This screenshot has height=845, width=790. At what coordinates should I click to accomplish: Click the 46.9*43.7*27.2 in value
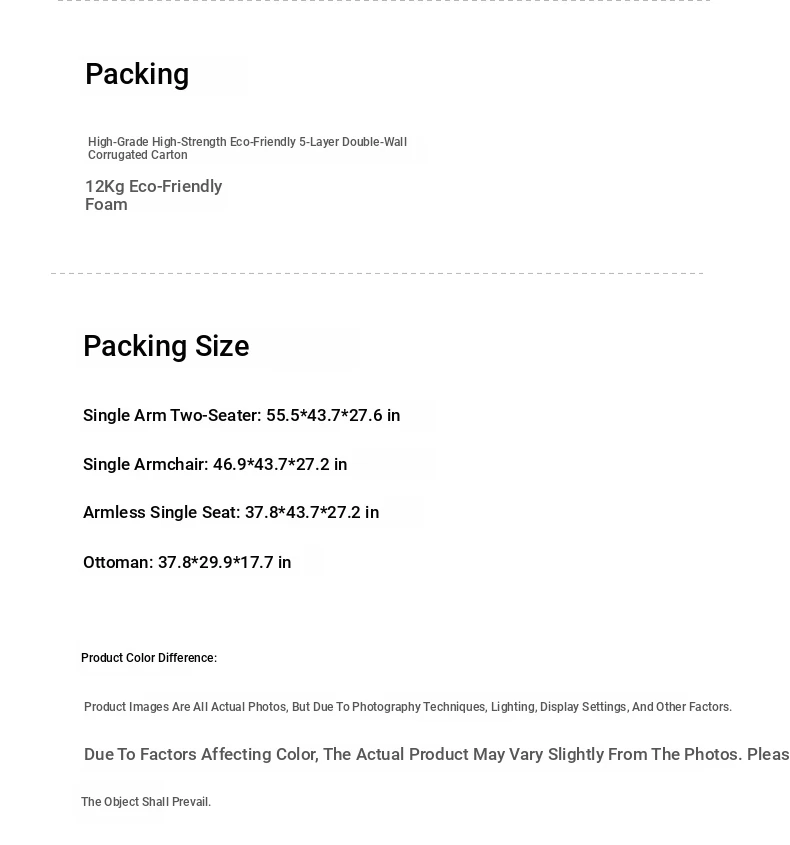pyautogui.click(x=280, y=465)
